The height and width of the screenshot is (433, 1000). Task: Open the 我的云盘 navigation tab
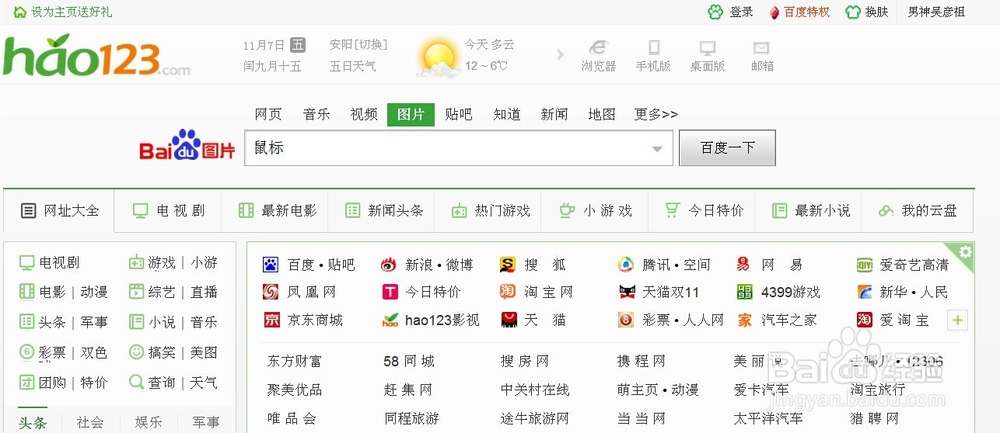coord(917,210)
